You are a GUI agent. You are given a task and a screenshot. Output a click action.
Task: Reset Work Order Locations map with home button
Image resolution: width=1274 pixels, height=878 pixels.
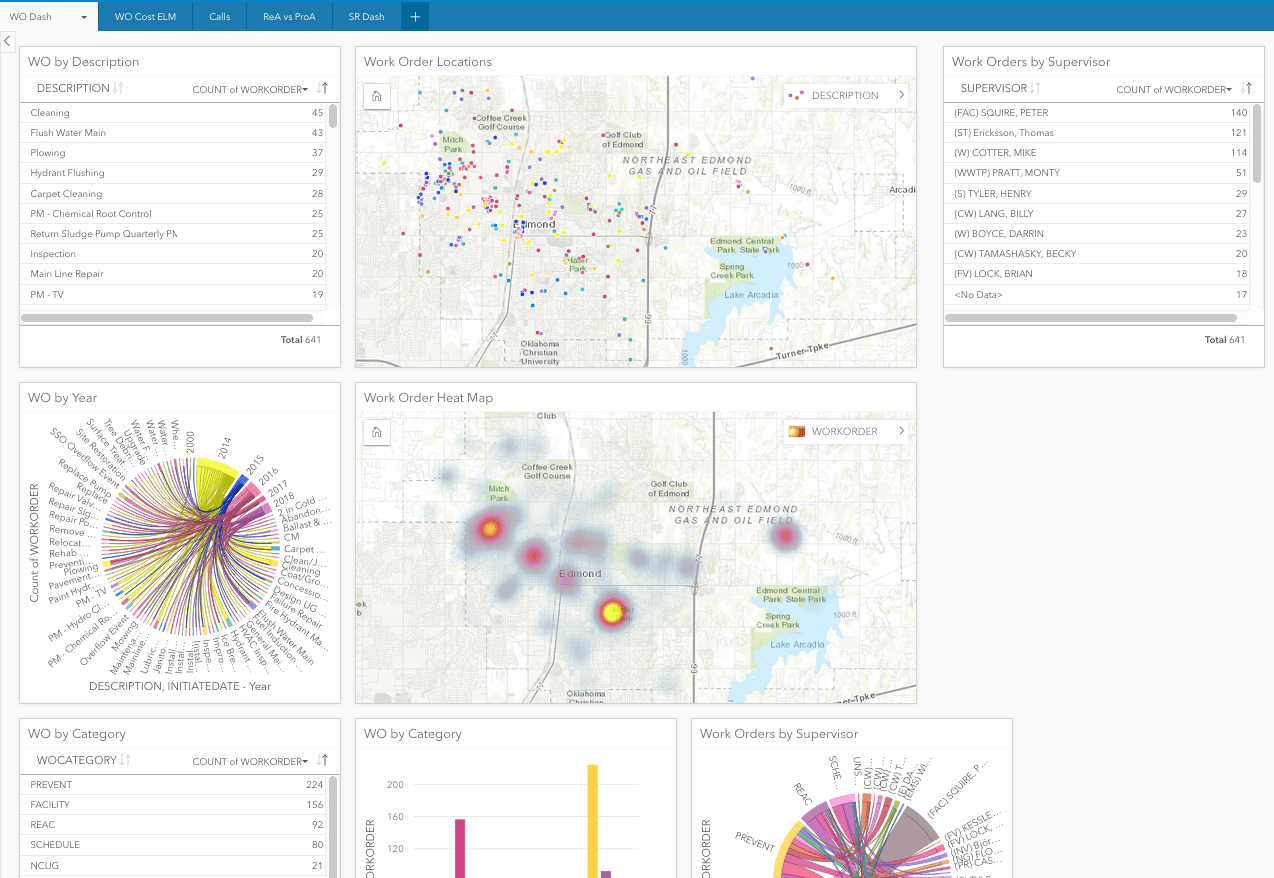pyautogui.click(x=377, y=96)
